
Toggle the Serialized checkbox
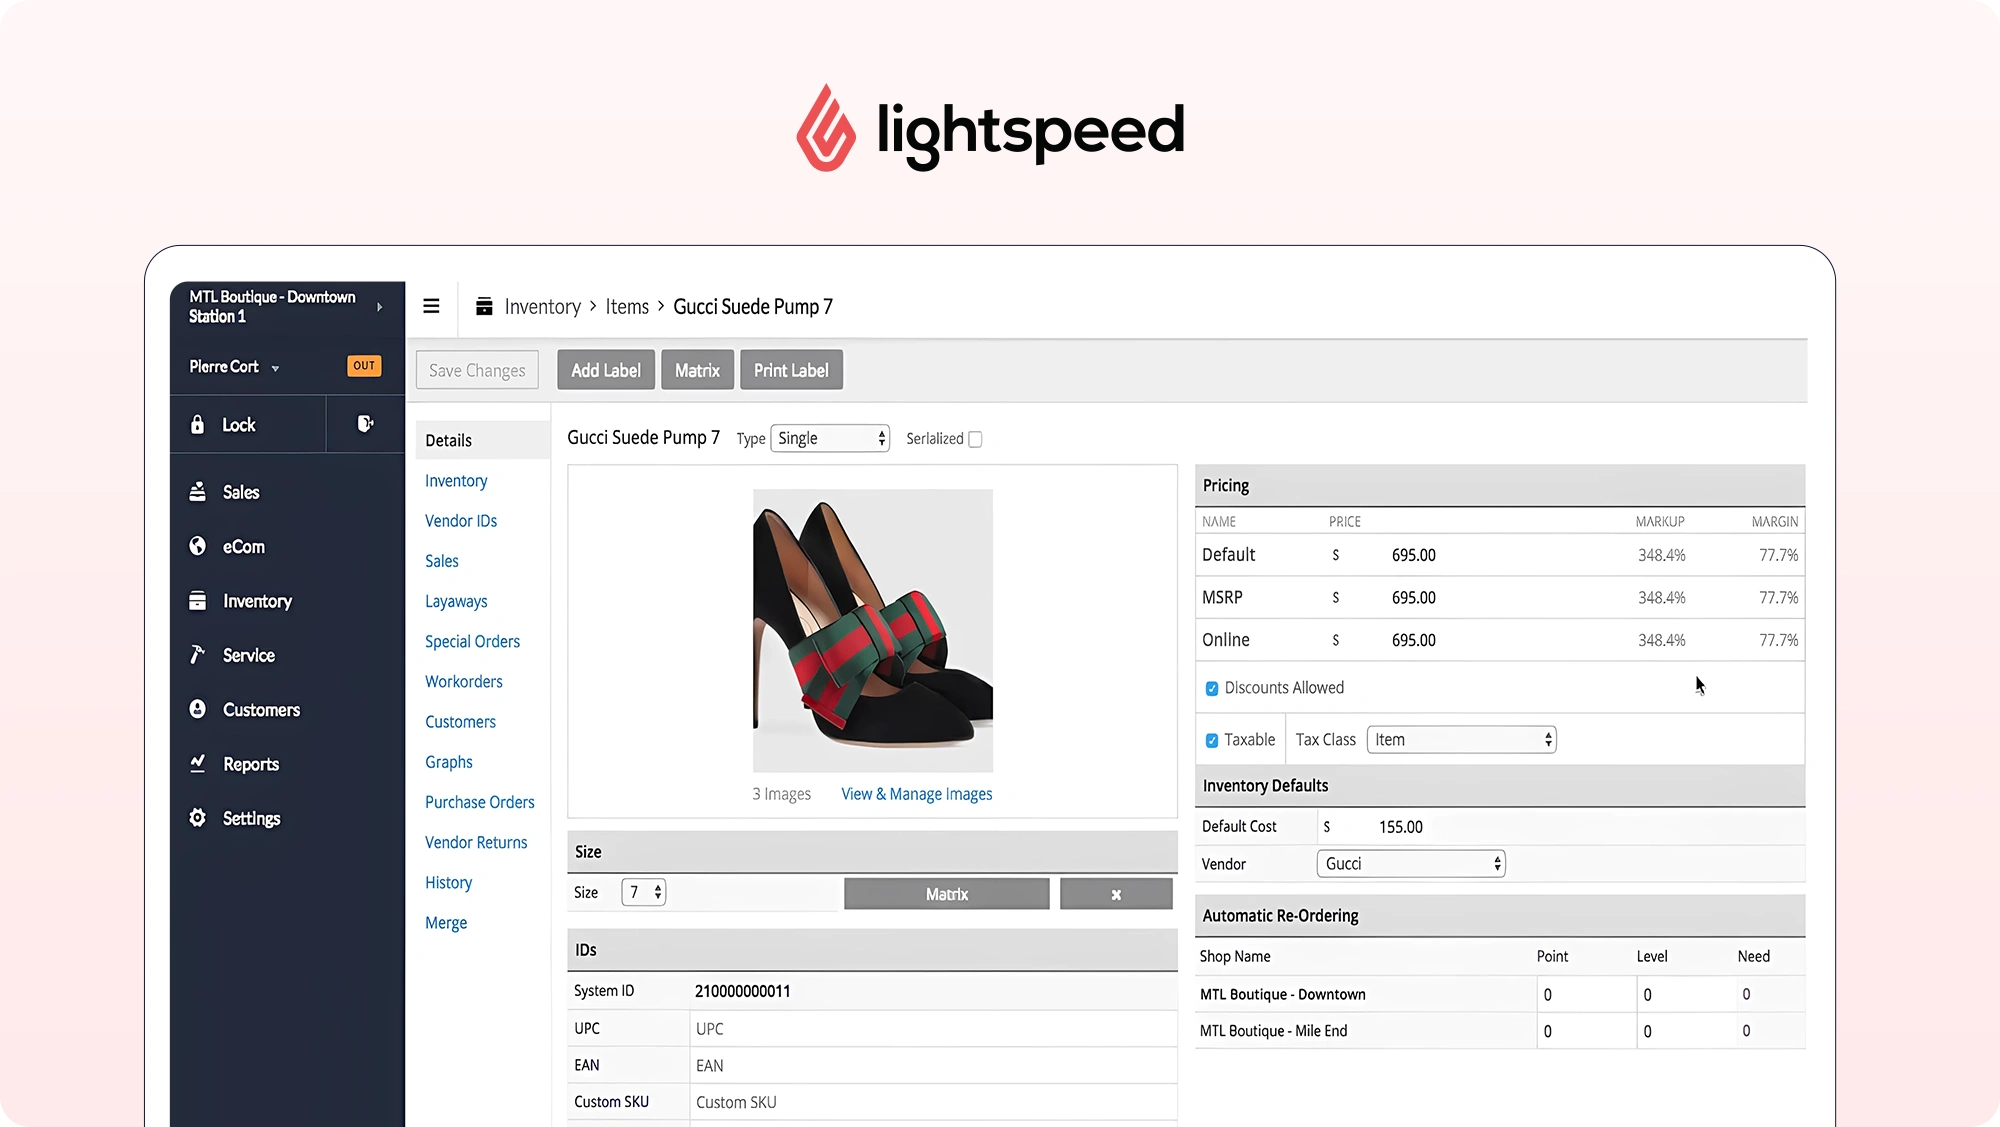coord(977,438)
